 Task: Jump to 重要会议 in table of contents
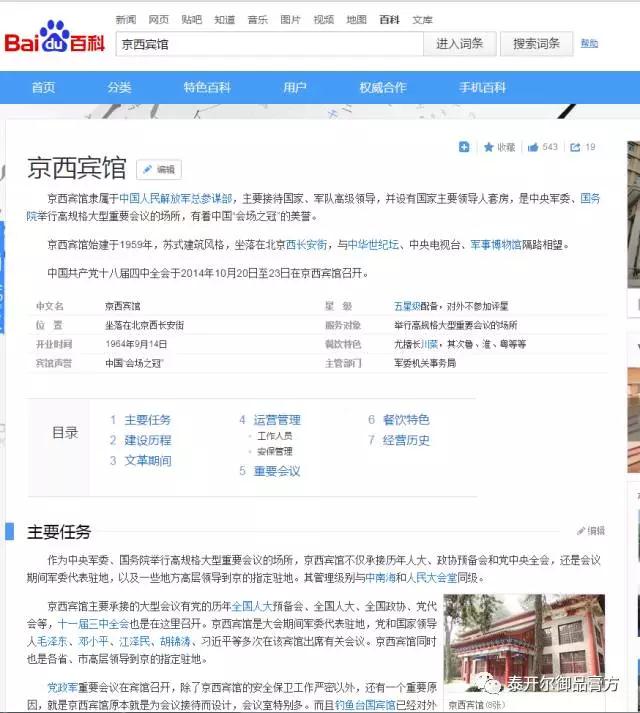277,471
